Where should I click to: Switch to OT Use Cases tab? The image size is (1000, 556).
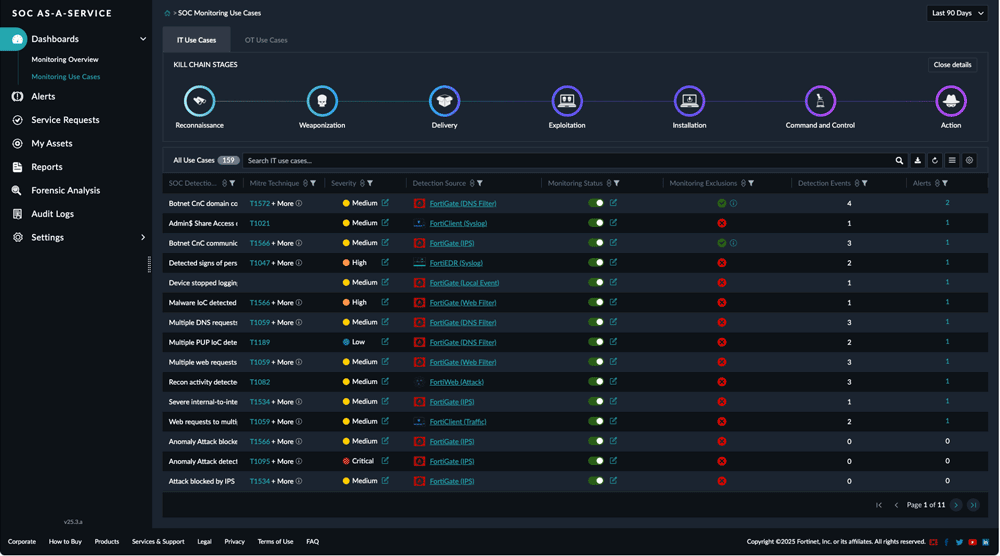click(x=266, y=40)
